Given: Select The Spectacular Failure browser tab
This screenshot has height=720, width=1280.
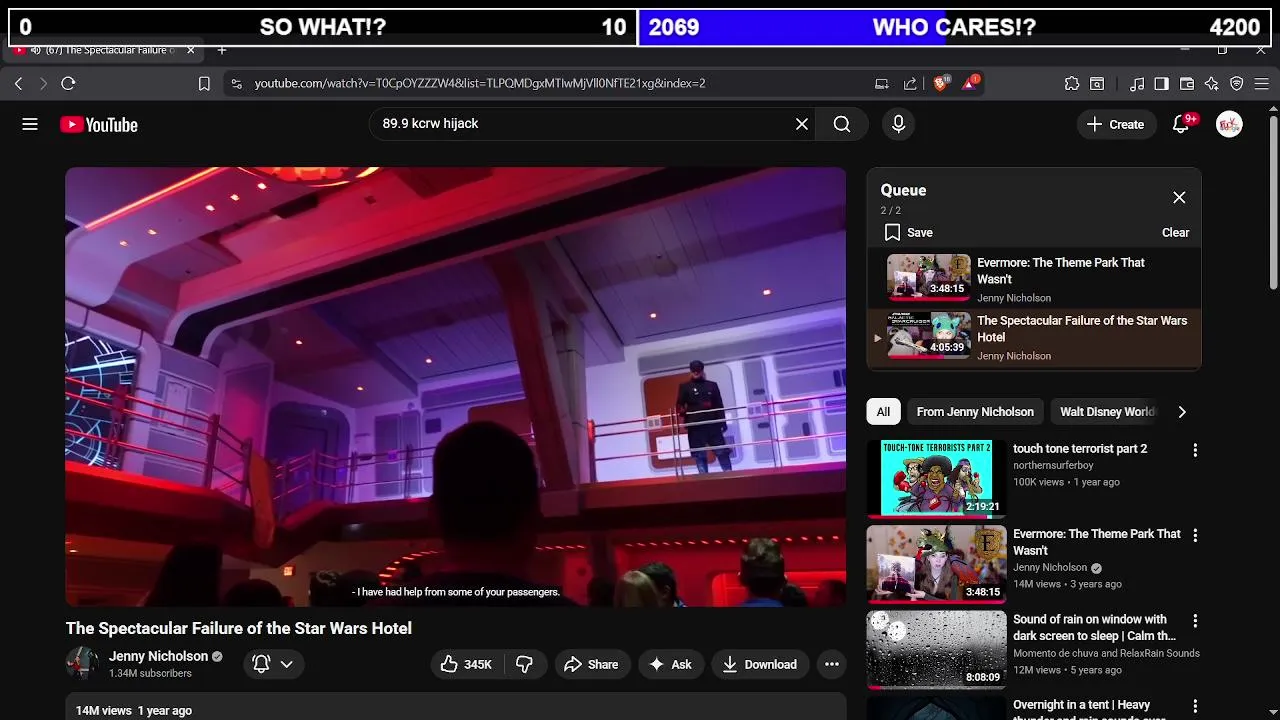Looking at the screenshot, I should [105, 50].
